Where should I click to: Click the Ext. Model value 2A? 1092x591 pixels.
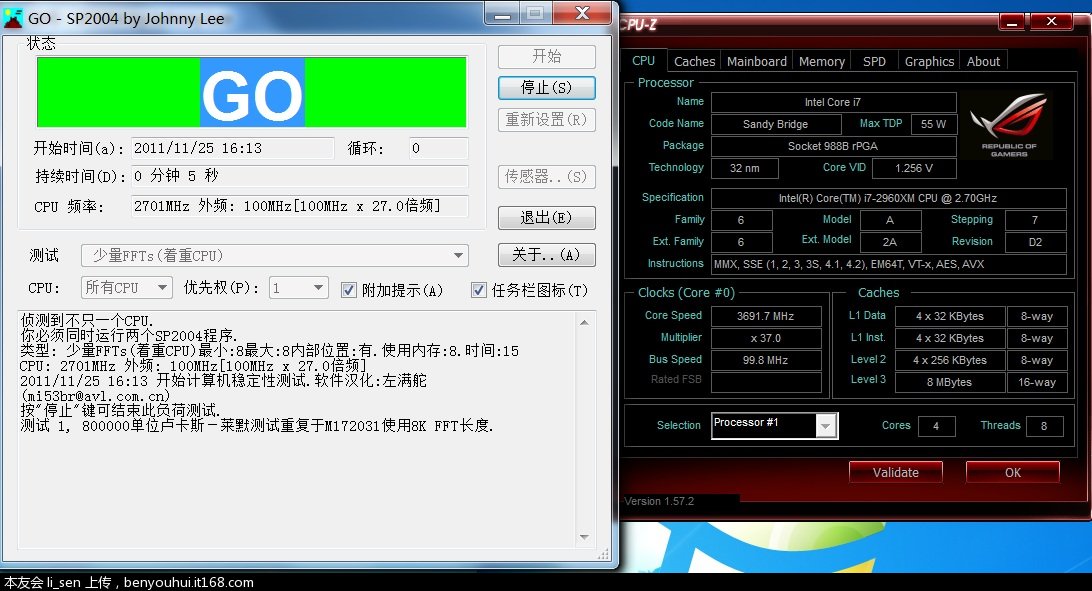[890, 242]
